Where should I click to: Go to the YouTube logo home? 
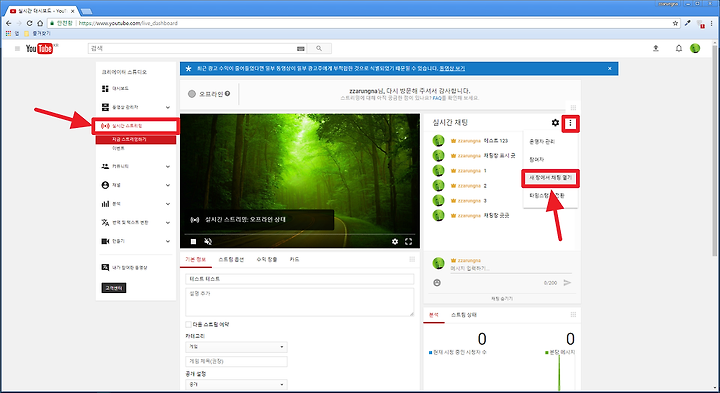tap(39, 48)
